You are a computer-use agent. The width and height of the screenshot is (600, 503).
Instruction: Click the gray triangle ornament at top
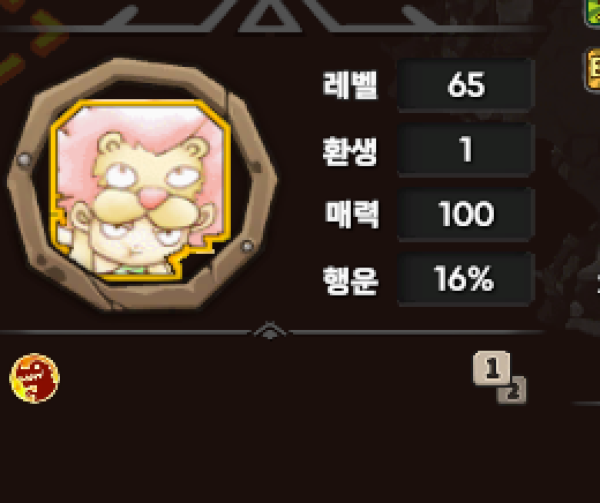pyautogui.click(x=269, y=16)
